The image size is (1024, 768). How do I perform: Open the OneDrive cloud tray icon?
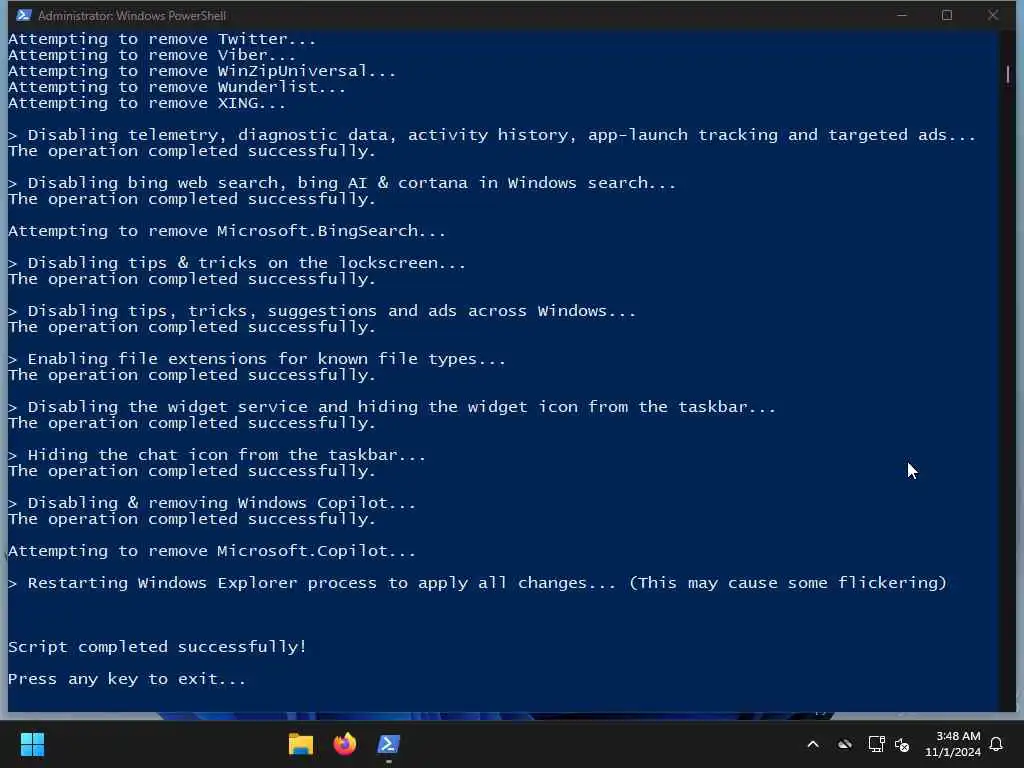pyautogui.click(x=845, y=744)
